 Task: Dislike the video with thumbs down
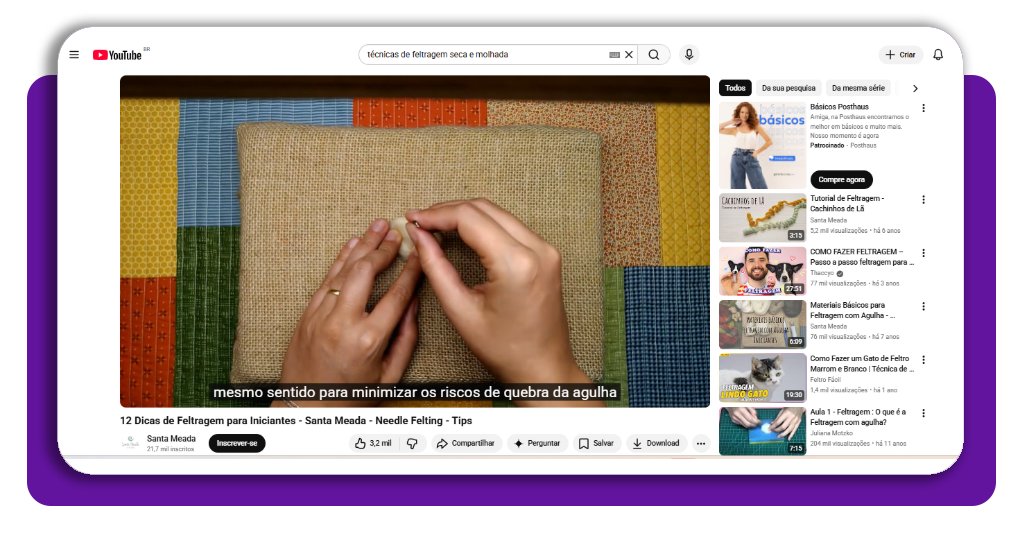coord(411,443)
